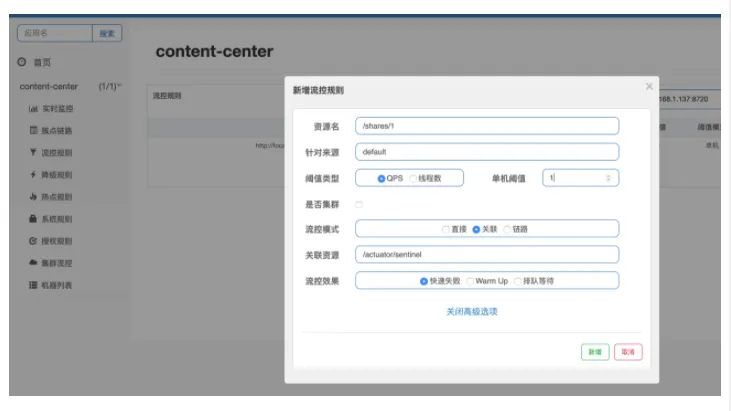Click the chart icon for 实时监控
The image size is (731, 411).
point(33,109)
